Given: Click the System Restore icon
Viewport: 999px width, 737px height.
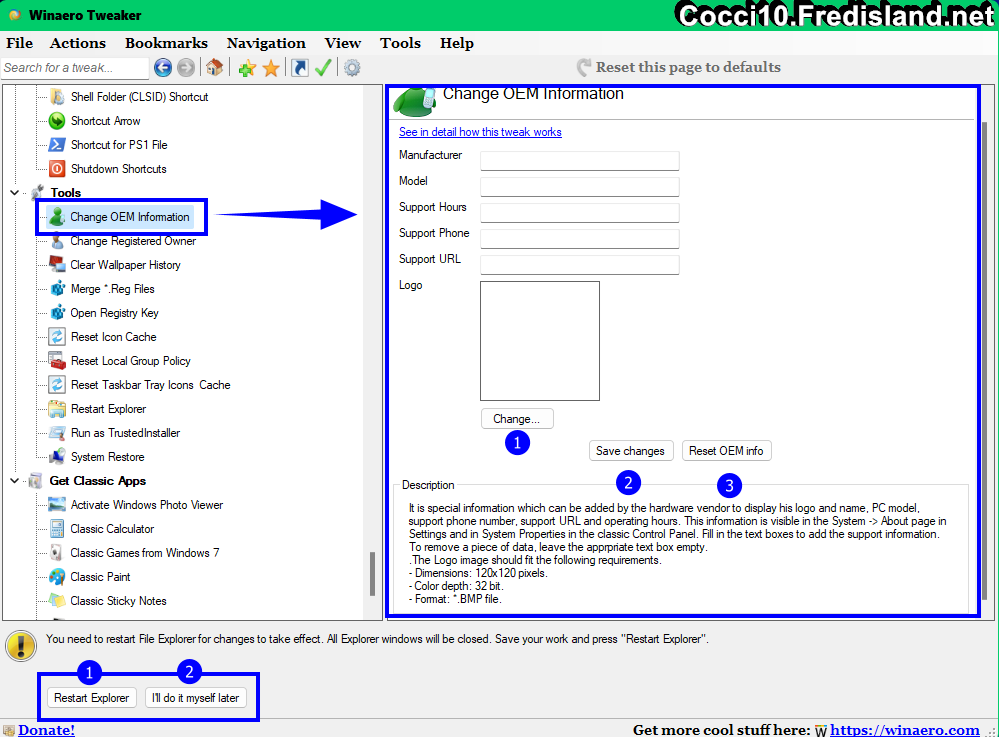Looking at the screenshot, I should coord(57,457).
